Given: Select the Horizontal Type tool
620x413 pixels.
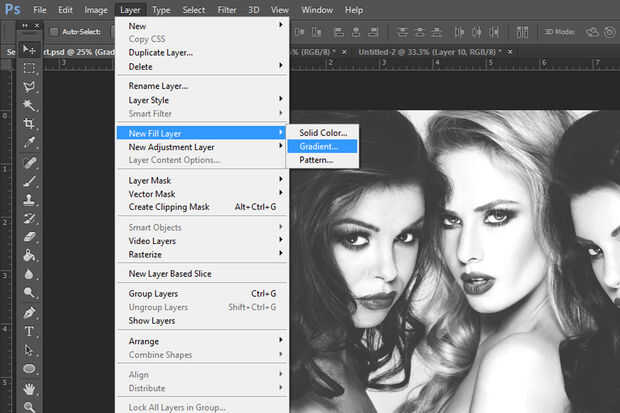Looking at the screenshot, I should (29, 331).
